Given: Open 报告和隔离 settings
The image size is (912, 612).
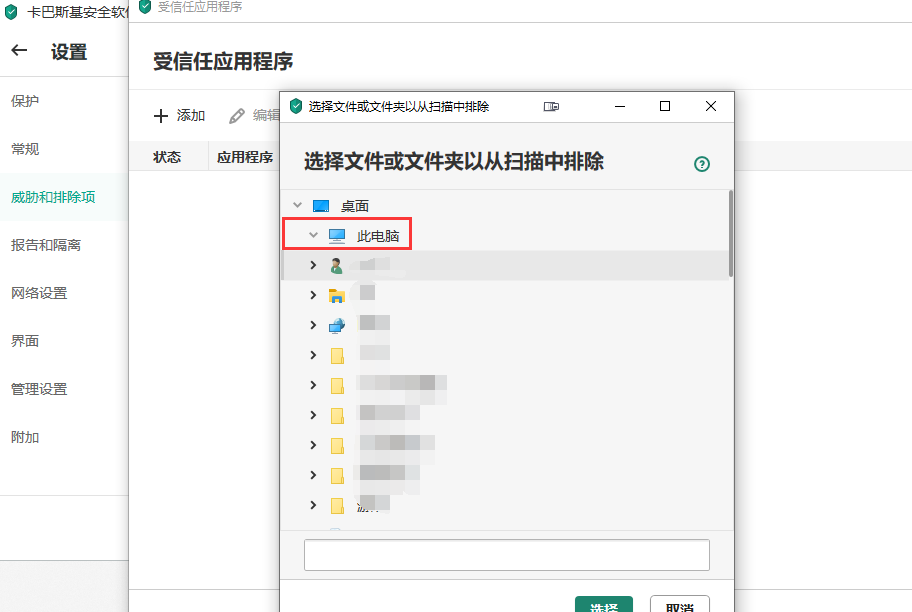Looking at the screenshot, I should tap(46, 245).
